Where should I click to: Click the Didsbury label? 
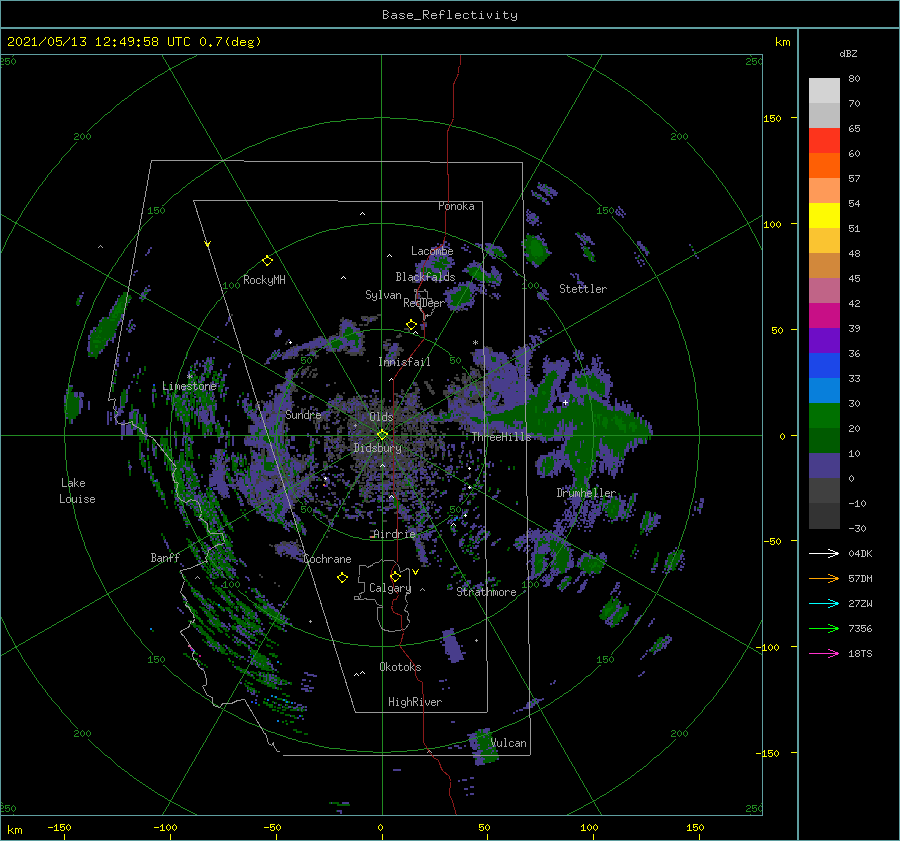(377, 448)
